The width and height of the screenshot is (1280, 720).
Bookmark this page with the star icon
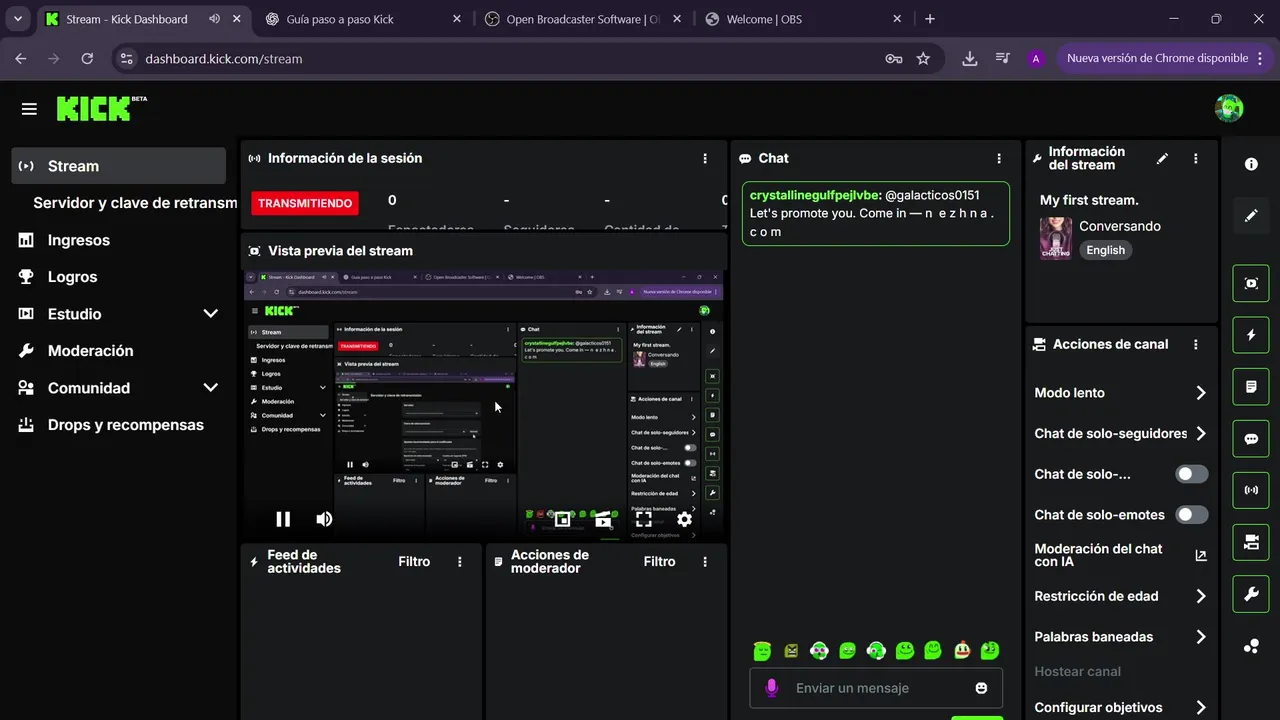coord(923,59)
